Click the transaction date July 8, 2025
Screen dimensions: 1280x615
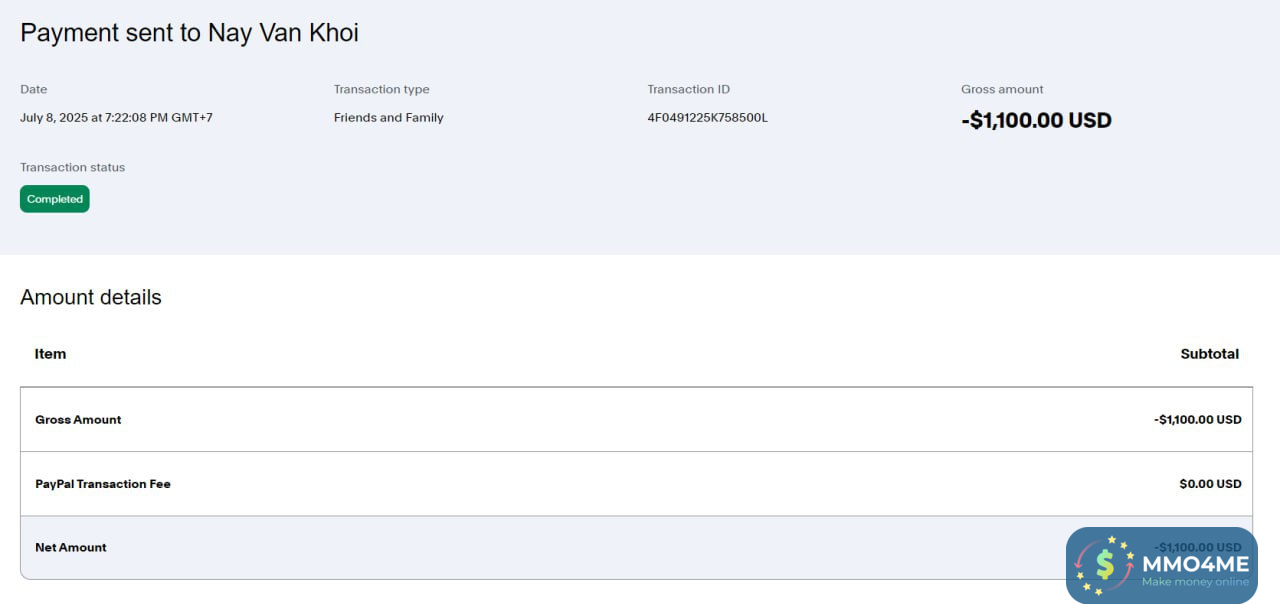[116, 118]
